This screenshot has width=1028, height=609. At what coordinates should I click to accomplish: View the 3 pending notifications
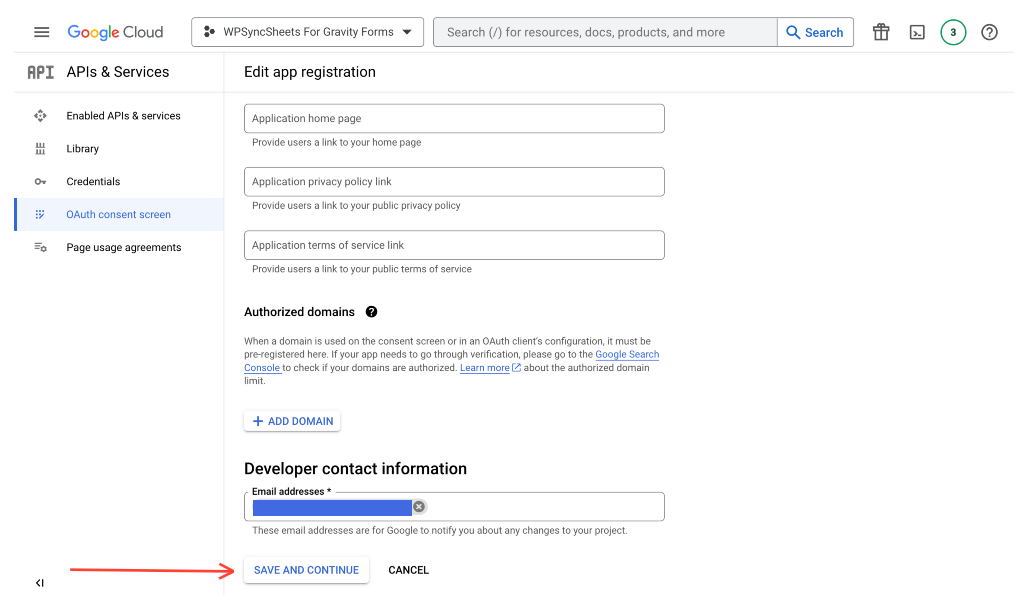point(953,31)
